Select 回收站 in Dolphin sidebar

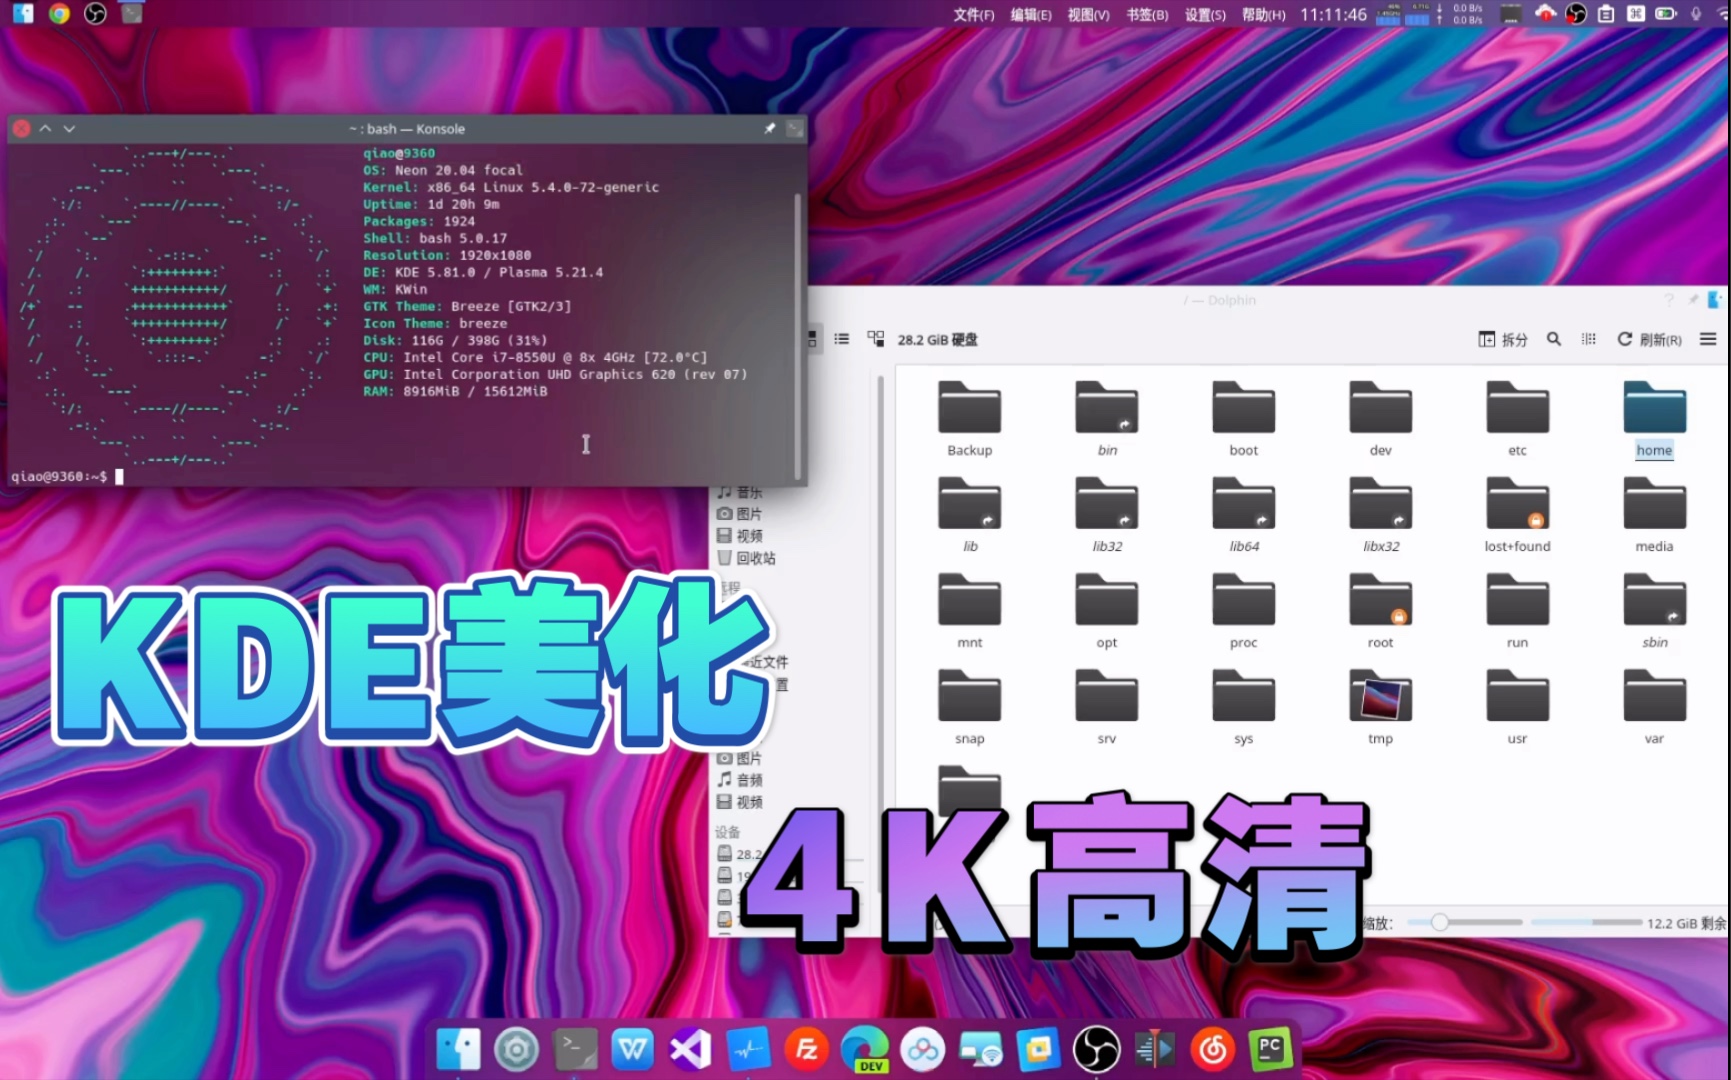746,558
